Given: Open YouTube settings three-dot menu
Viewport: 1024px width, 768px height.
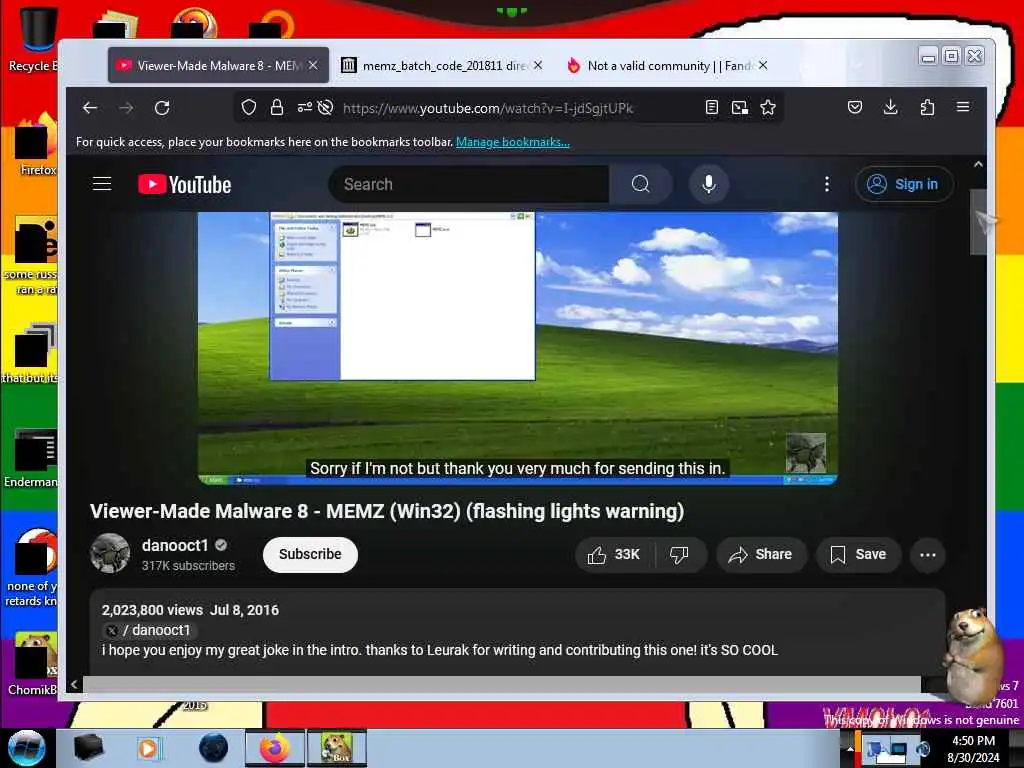Looking at the screenshot, I should coord(827,184).
